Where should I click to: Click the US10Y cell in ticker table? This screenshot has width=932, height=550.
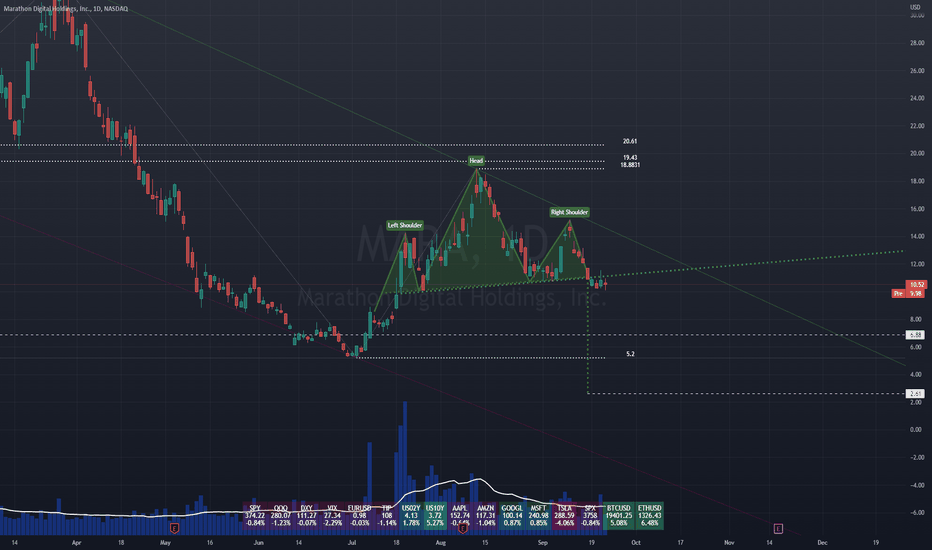(x=435, y=516)
